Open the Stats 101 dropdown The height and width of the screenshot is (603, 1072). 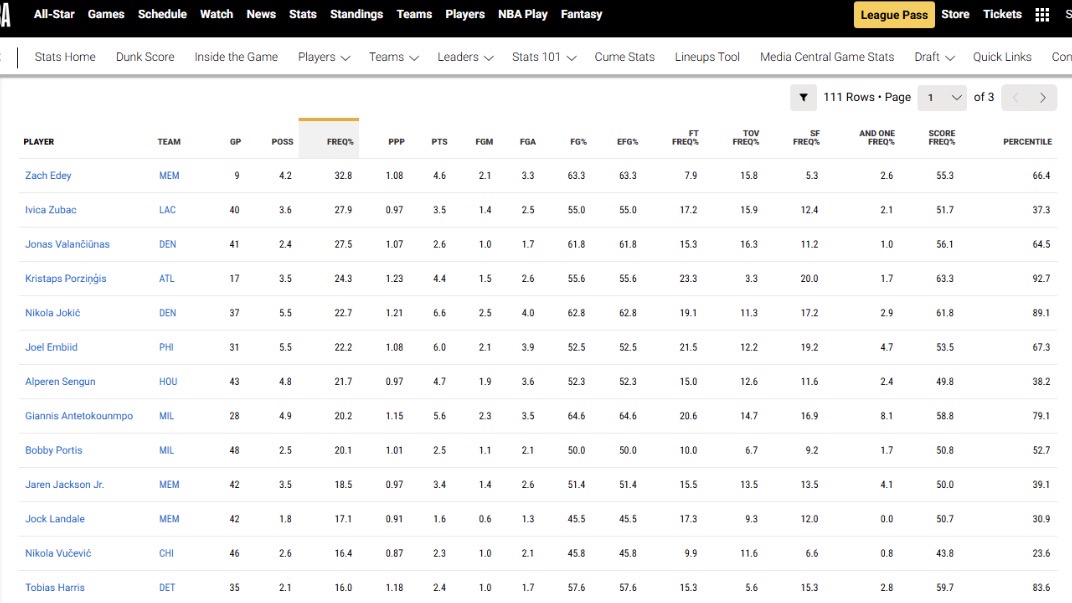point(544,57)
